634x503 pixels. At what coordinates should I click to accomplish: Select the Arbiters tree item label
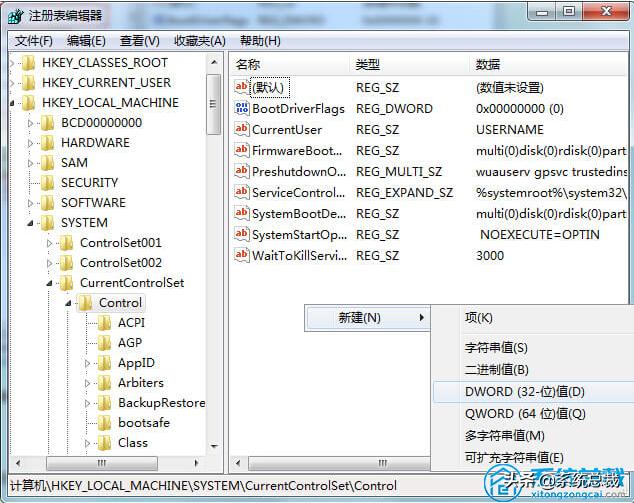(x=141, y=383)
